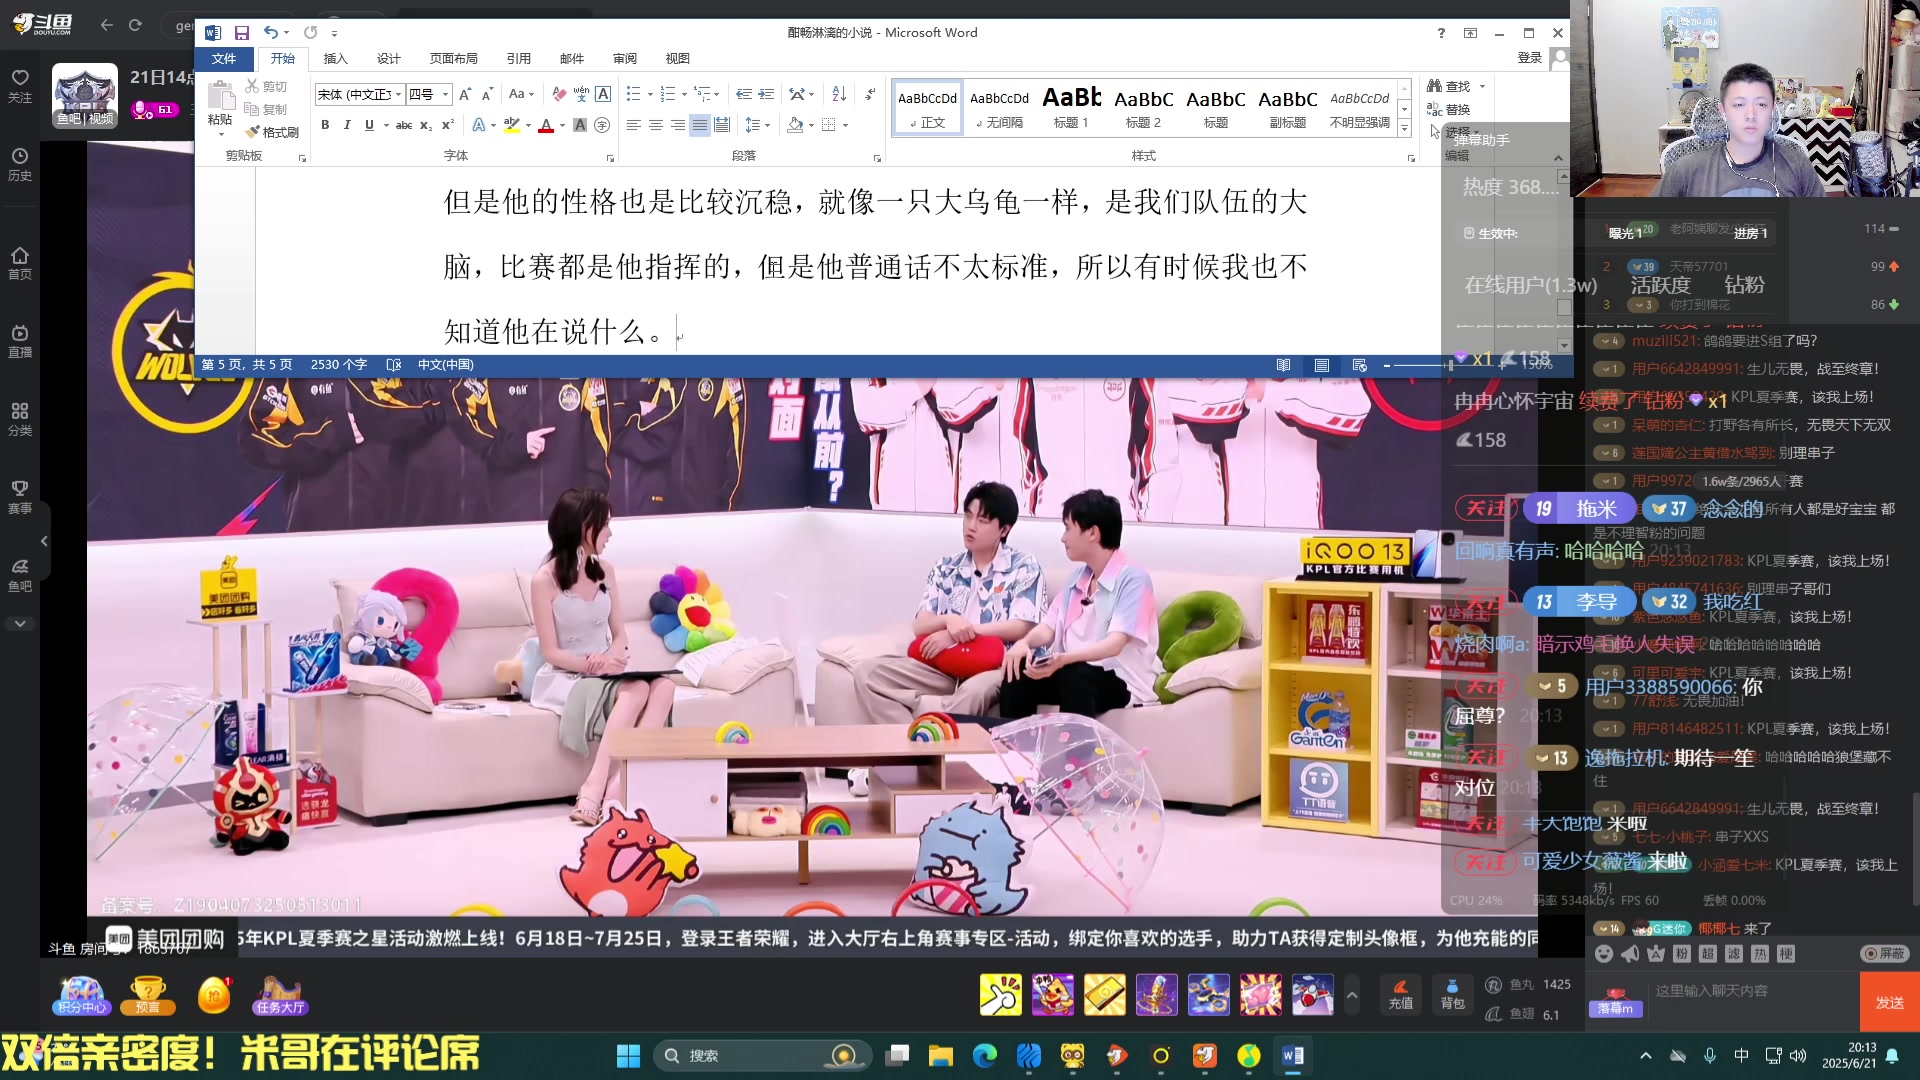Open Douyu 分类 categories icon
The width and height of the screenshot is (1920, 1080).
(x=20, y=419)
